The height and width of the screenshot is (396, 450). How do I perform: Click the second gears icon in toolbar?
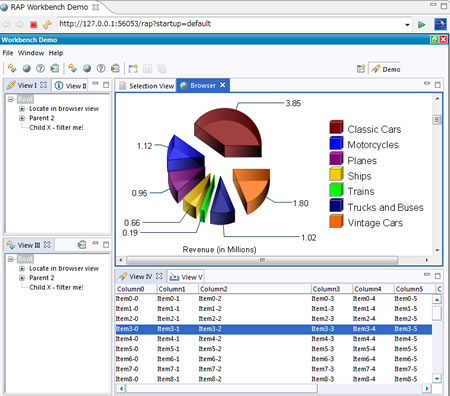72,68
